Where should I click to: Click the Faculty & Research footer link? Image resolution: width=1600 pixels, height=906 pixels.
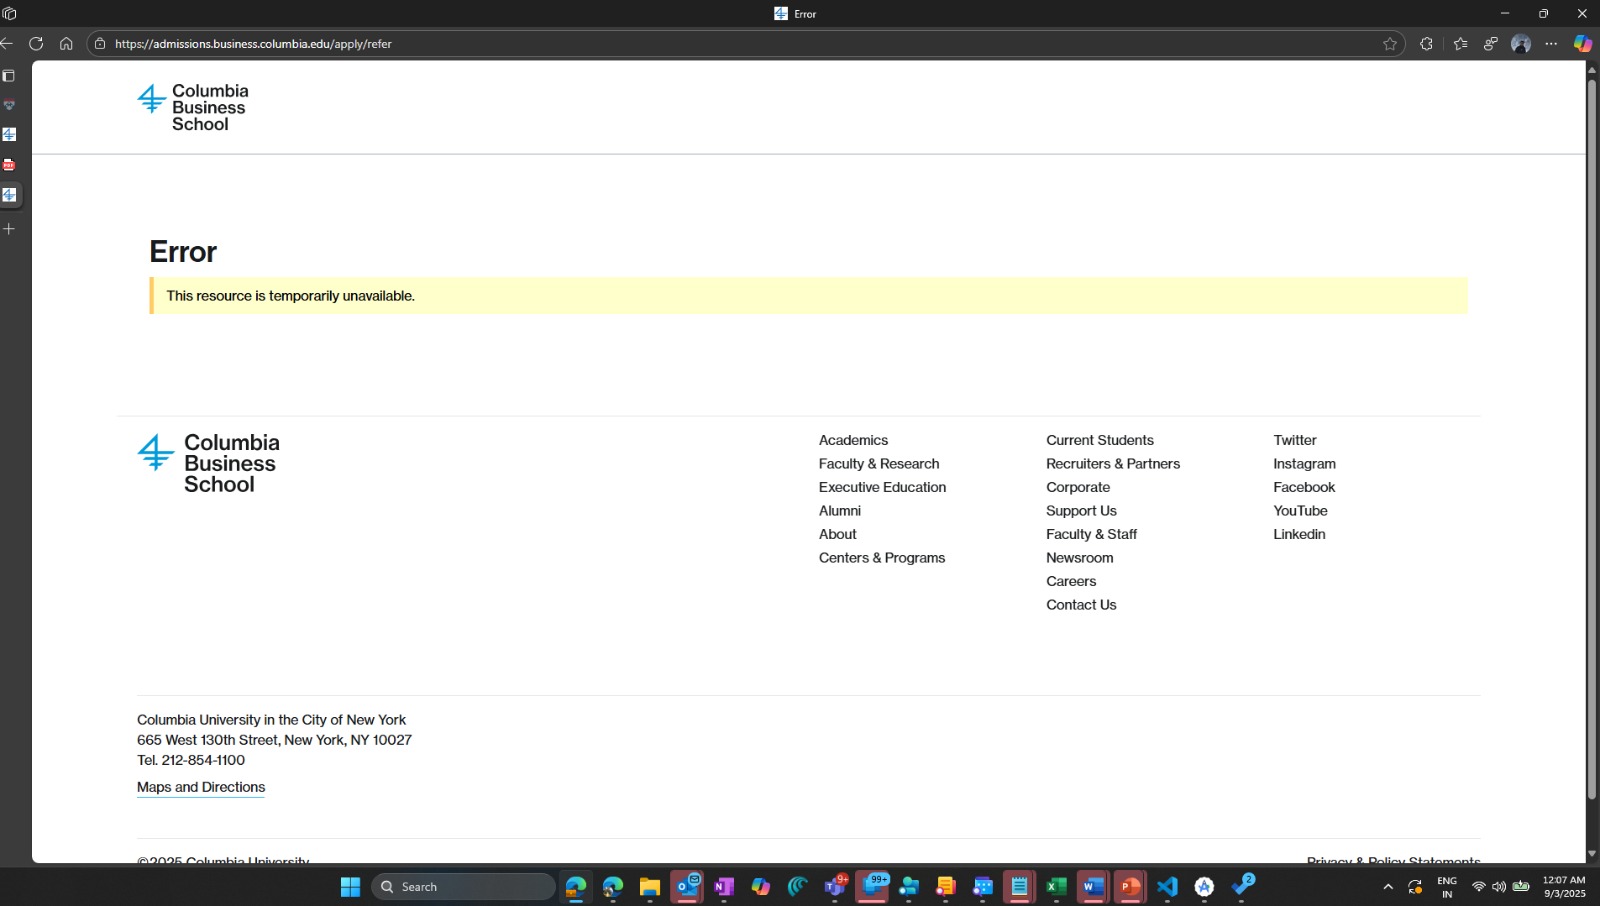pos(879,464)
